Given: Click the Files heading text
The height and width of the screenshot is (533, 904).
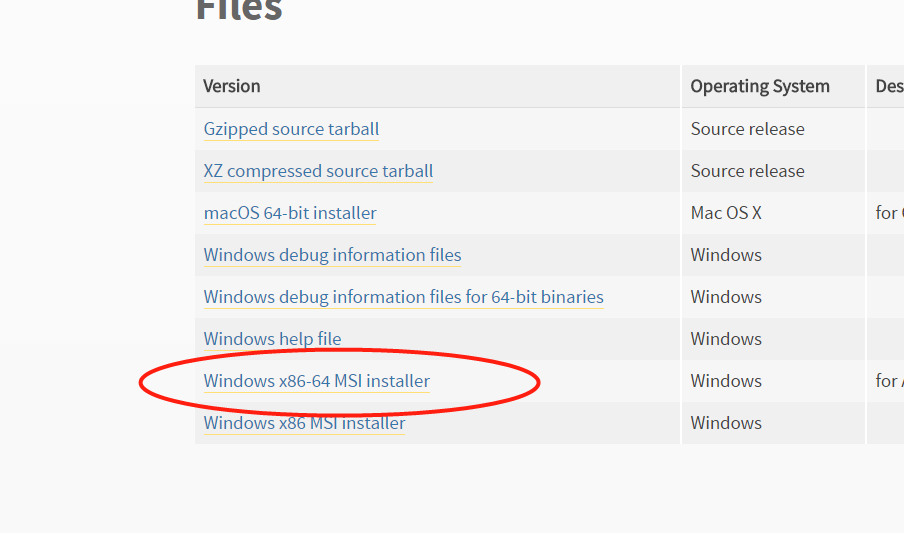Looking at the screenshot, I should [239, 10].
